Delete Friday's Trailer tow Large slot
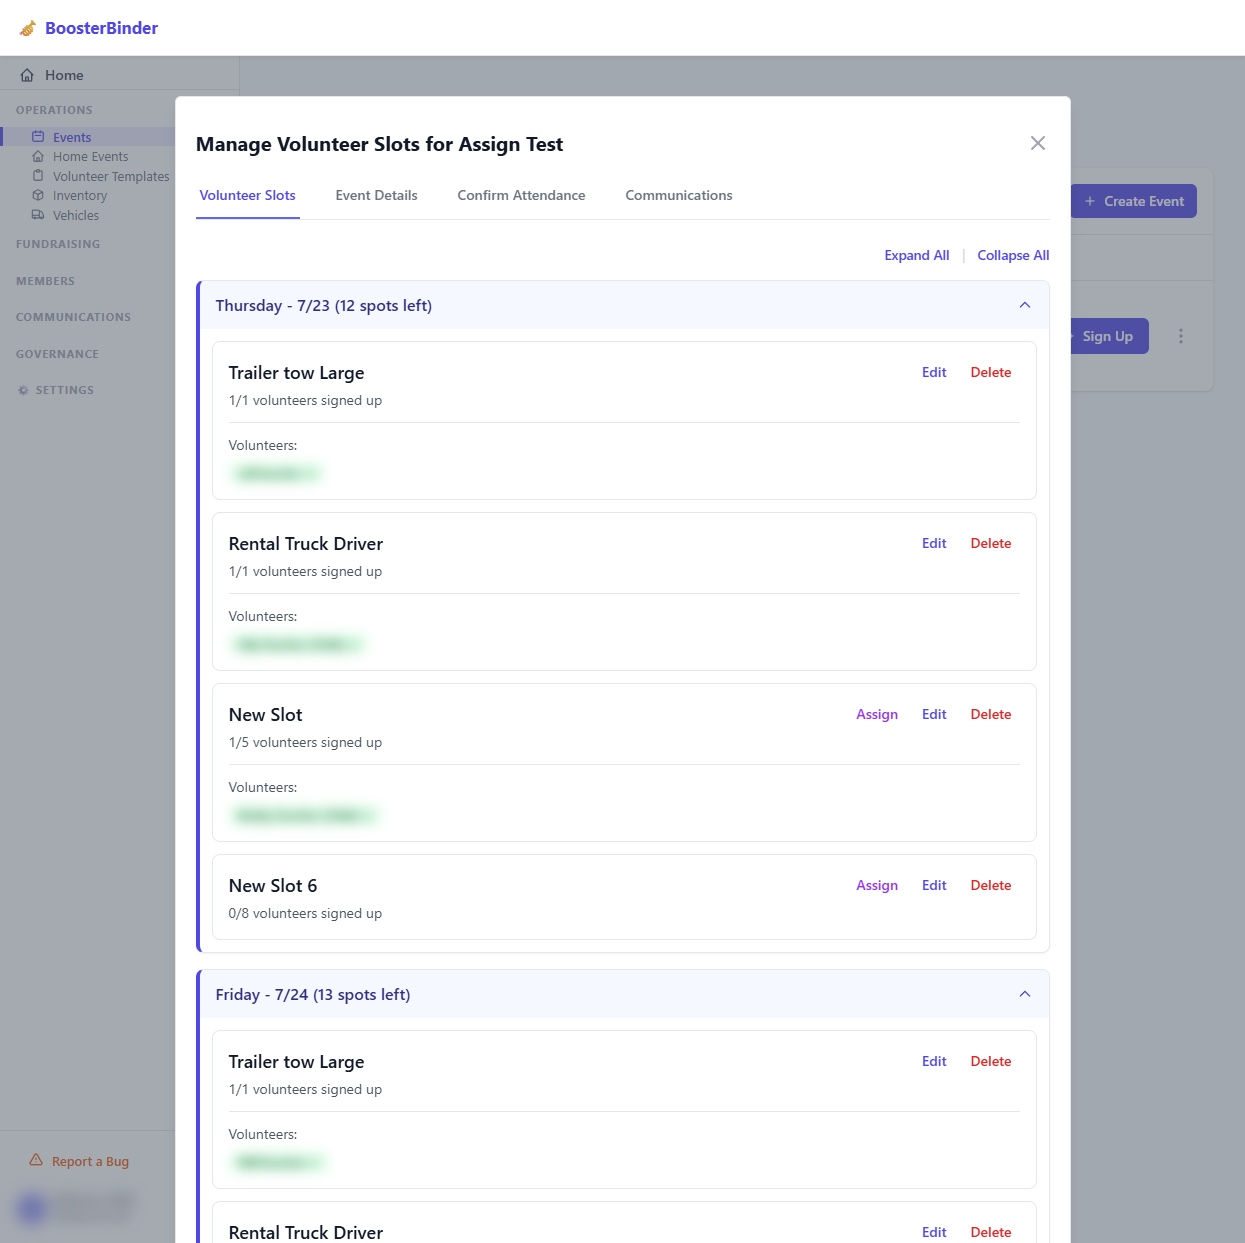 point(991,1061)
